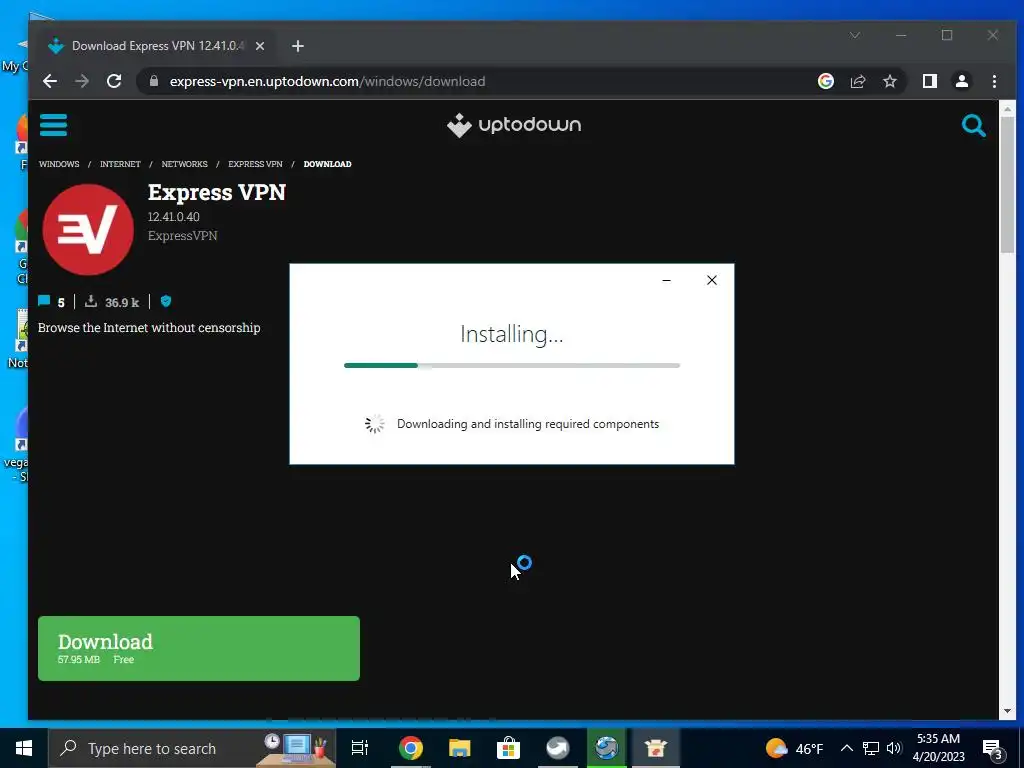Click the scrollbar up arrow
This screenshot has height=768, width=1024.
[1006, 108]
